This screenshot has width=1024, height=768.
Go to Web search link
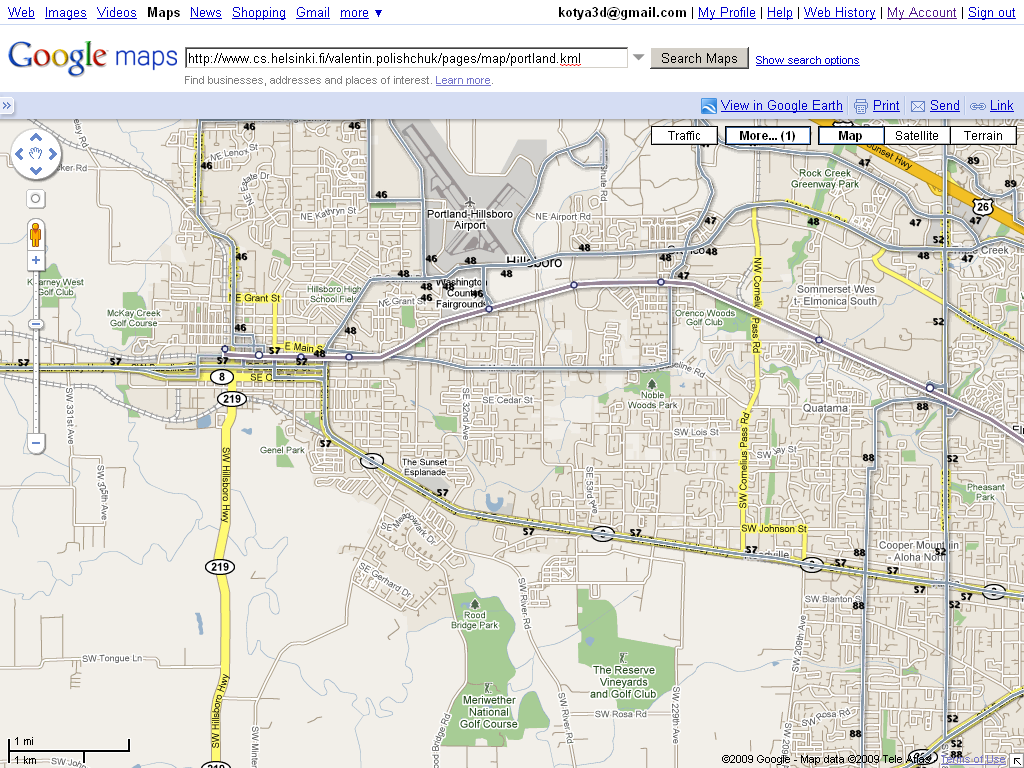(21, 12)
